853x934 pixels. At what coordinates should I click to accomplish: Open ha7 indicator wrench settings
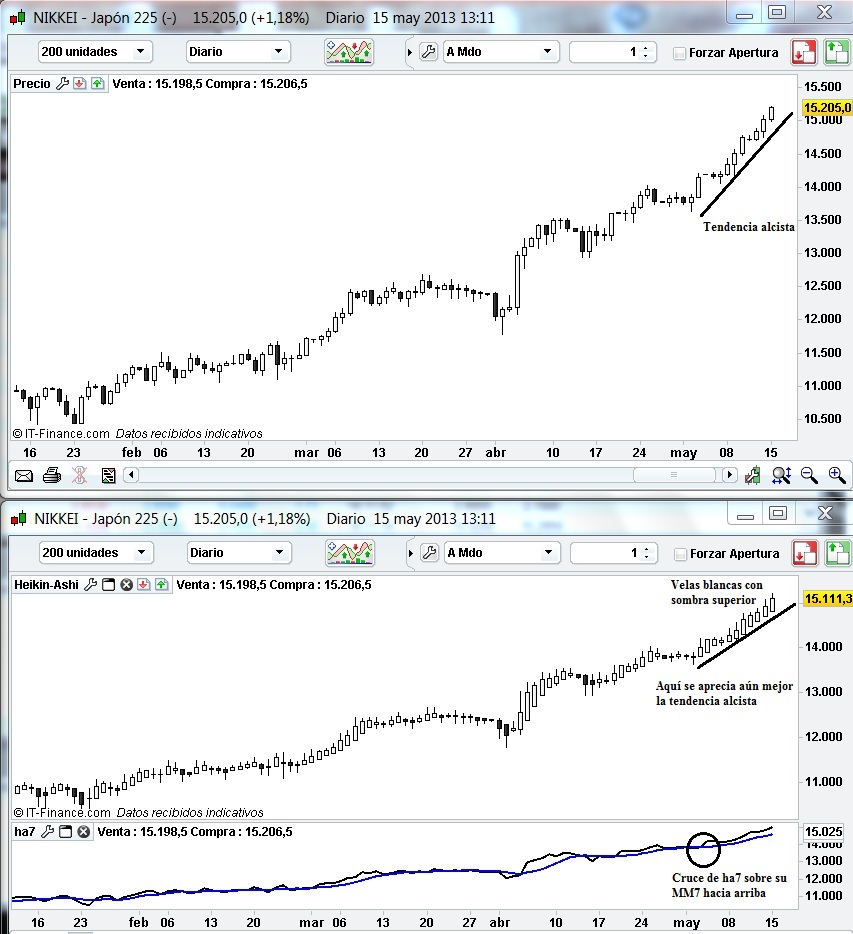click(x=48, y=832)
